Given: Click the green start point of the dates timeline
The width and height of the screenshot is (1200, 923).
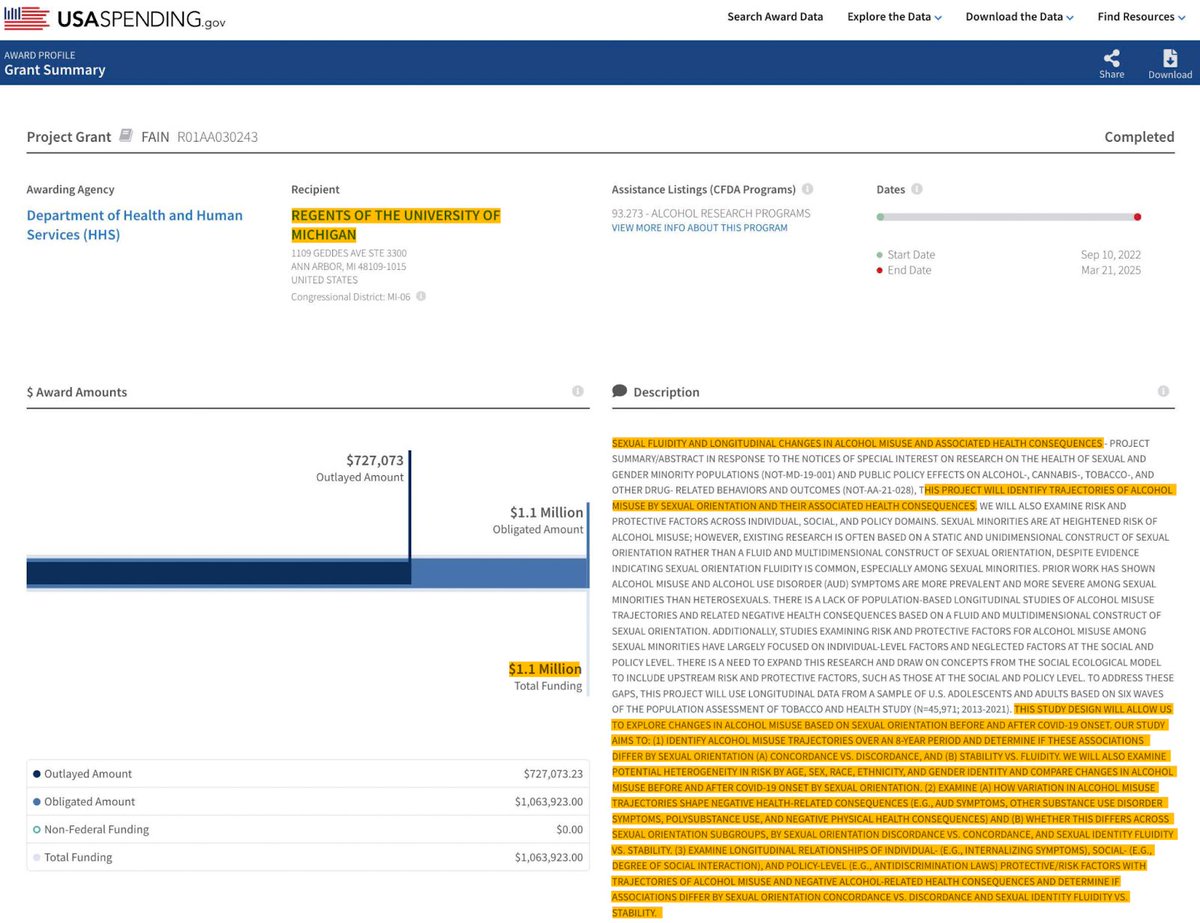Looking at the screenshot, I should (880, 216).
